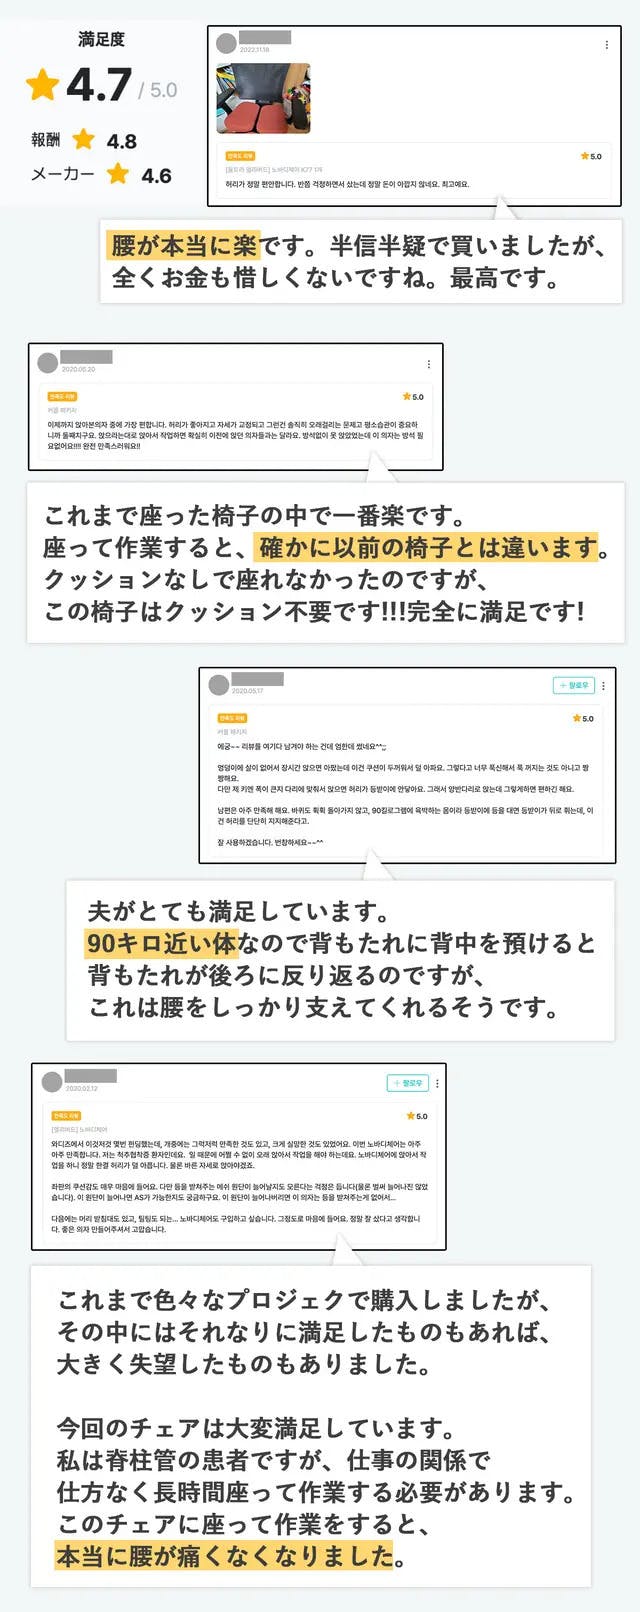Click the star next to 報酬 4.8

84,139
